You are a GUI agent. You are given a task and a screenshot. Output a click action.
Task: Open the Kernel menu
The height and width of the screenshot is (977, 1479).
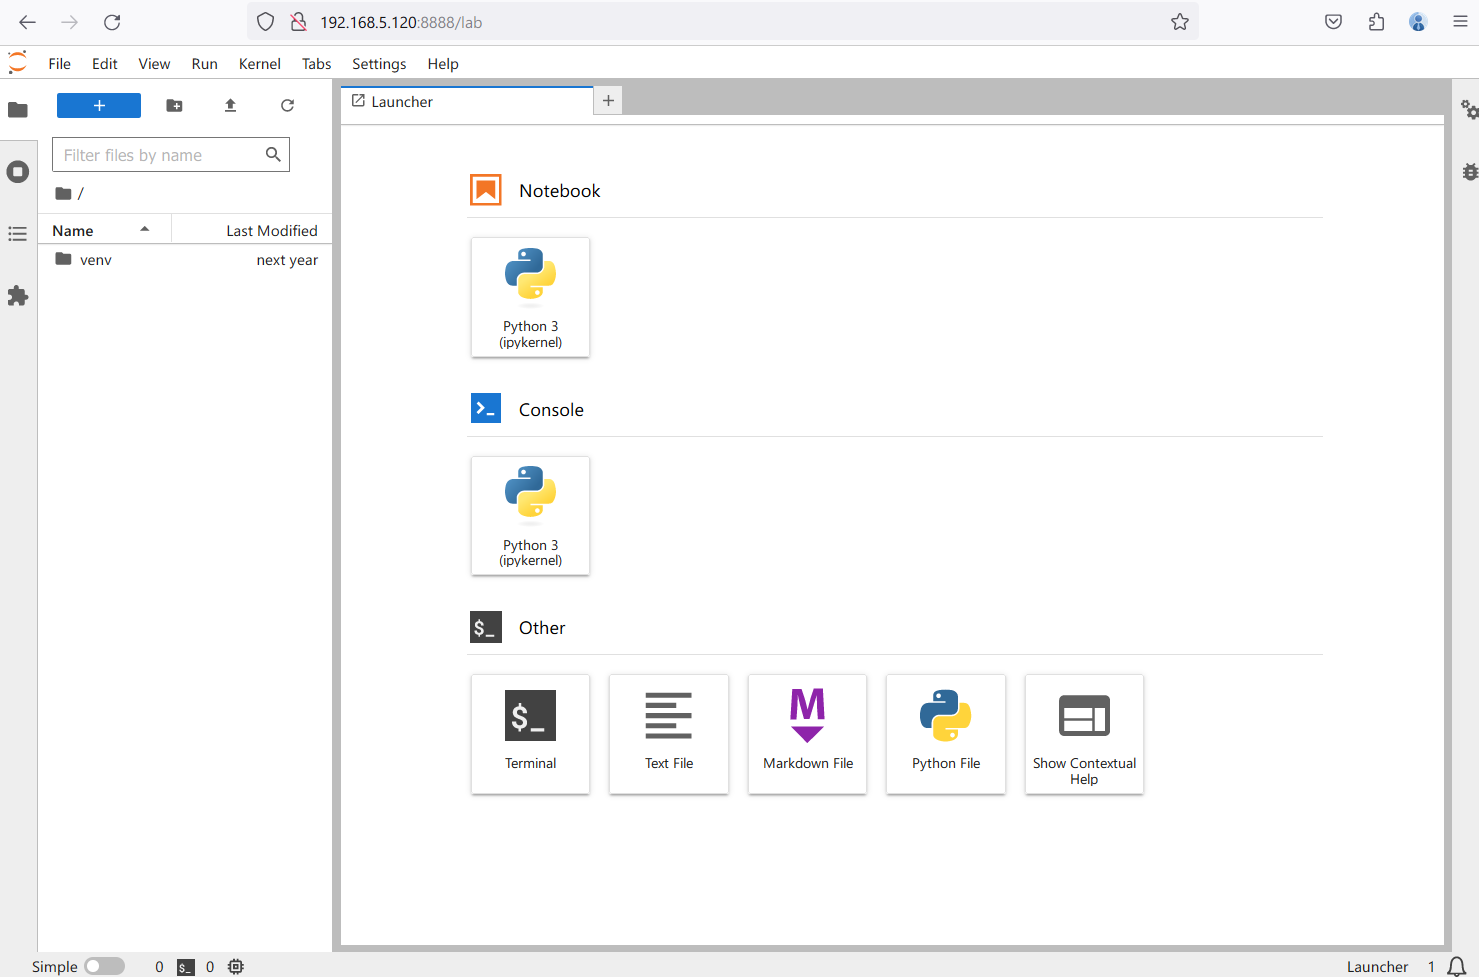click(x=259, y=64)
